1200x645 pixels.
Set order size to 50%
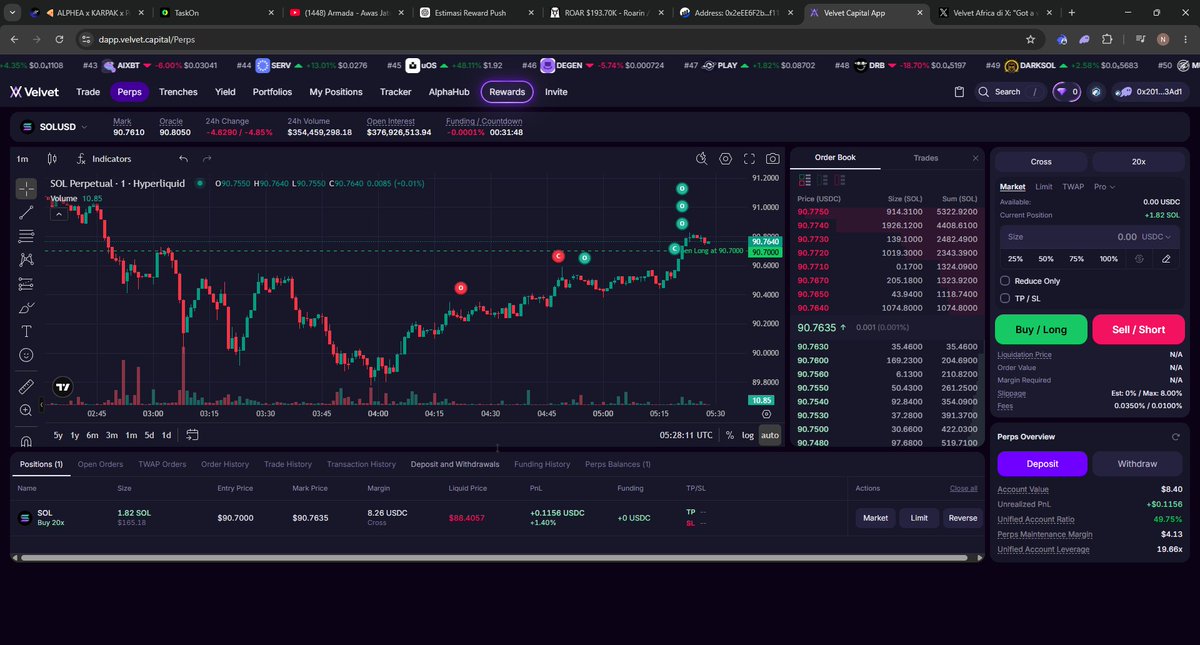tap(1046, 259)
